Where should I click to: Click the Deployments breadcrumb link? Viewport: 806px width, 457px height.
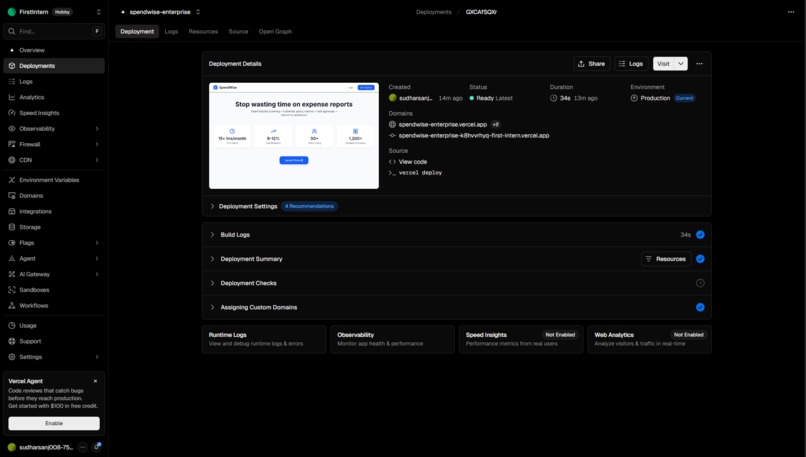pos(434,12)
